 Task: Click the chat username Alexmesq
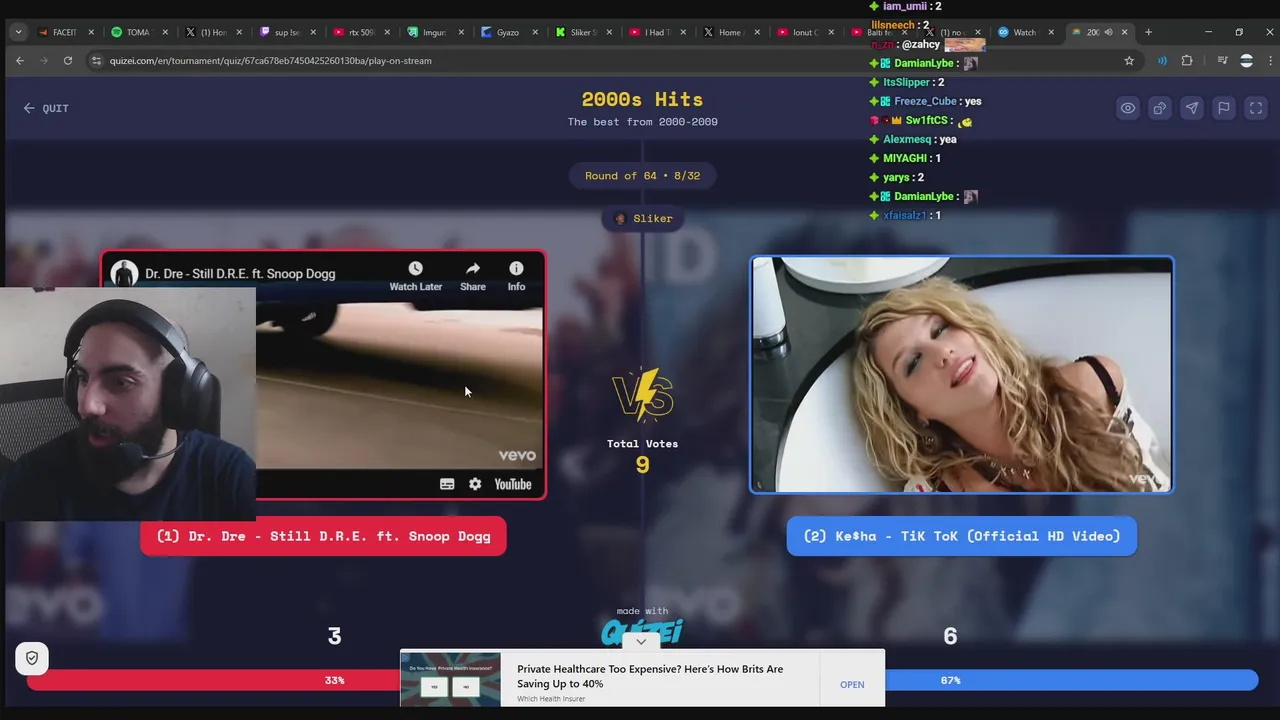coord(905,139)
